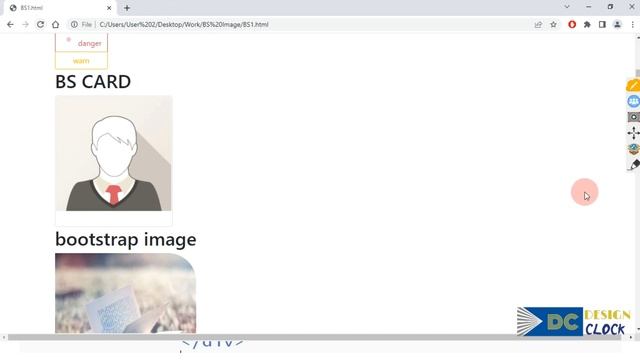
Task: Click the bootstrap image heading
Action: pos(126,240)
